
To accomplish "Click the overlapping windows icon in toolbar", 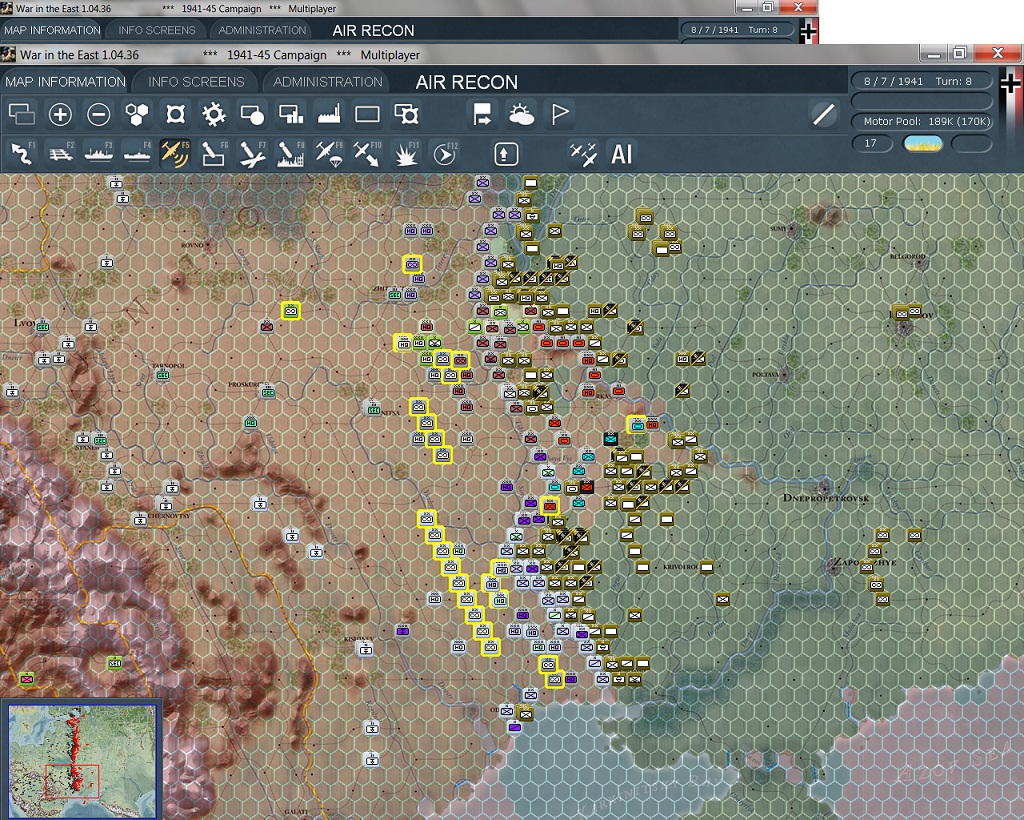I will pos(22,114).
